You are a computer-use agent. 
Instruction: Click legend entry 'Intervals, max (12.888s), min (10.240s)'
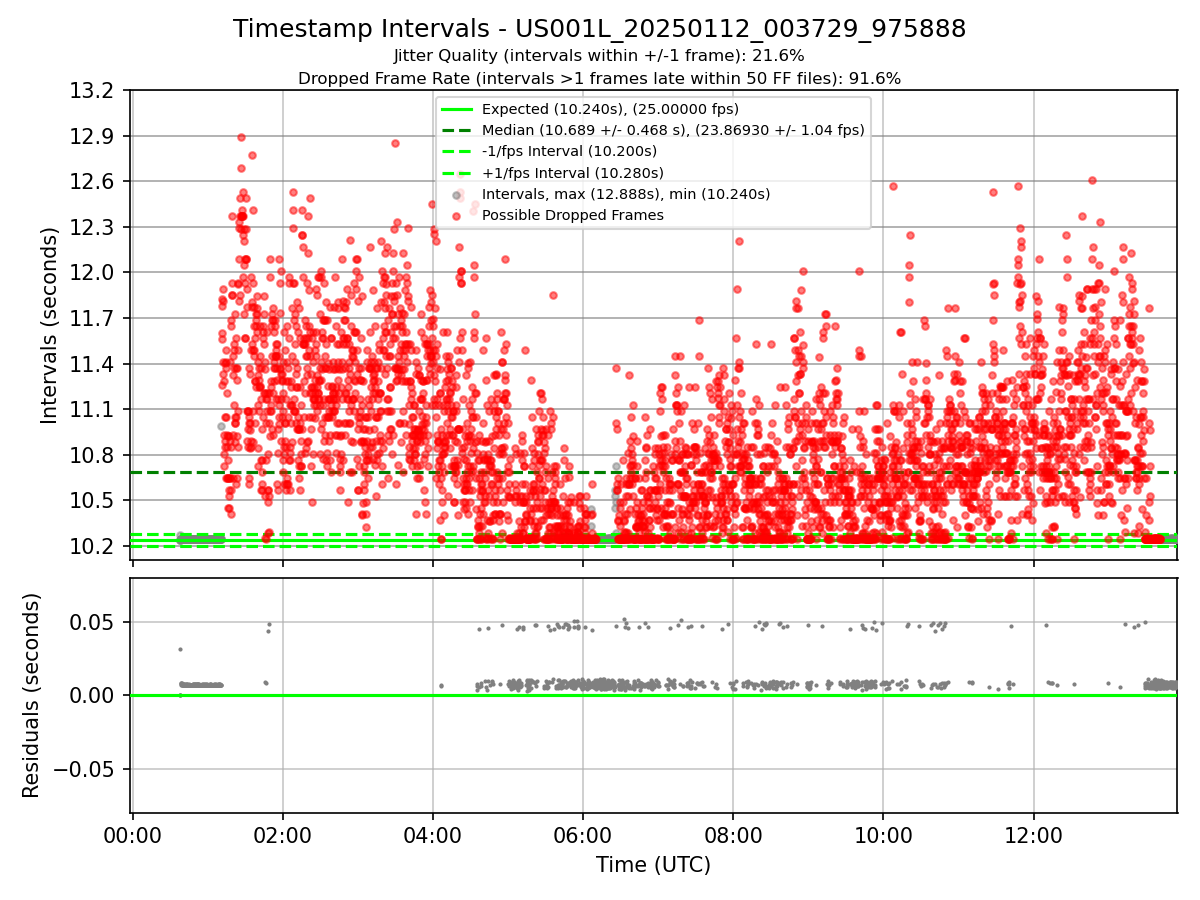pyautogui.click(x=626, y=194)
